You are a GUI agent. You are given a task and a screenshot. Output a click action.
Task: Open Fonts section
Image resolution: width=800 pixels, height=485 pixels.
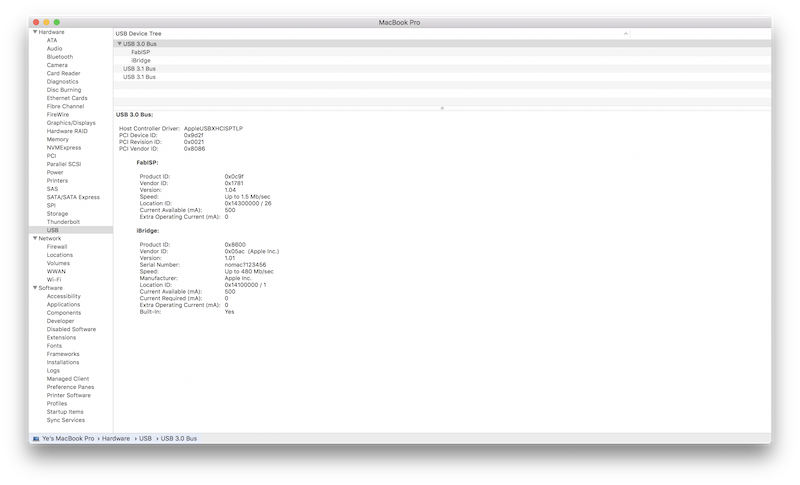(54, 346)
